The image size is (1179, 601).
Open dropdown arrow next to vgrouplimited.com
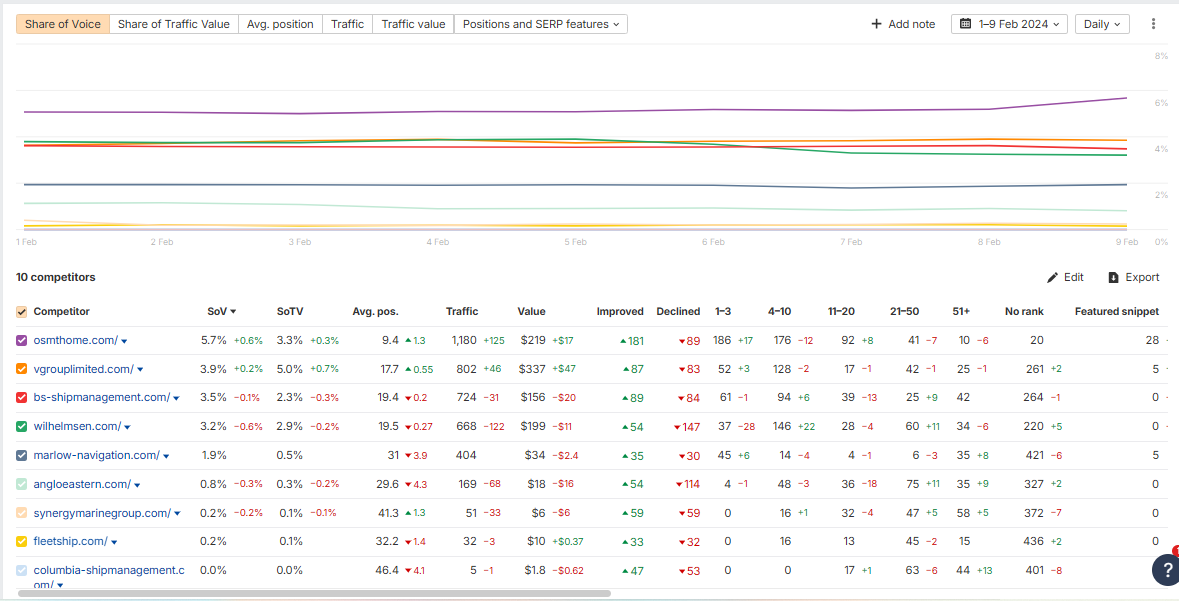pos(140,370)
